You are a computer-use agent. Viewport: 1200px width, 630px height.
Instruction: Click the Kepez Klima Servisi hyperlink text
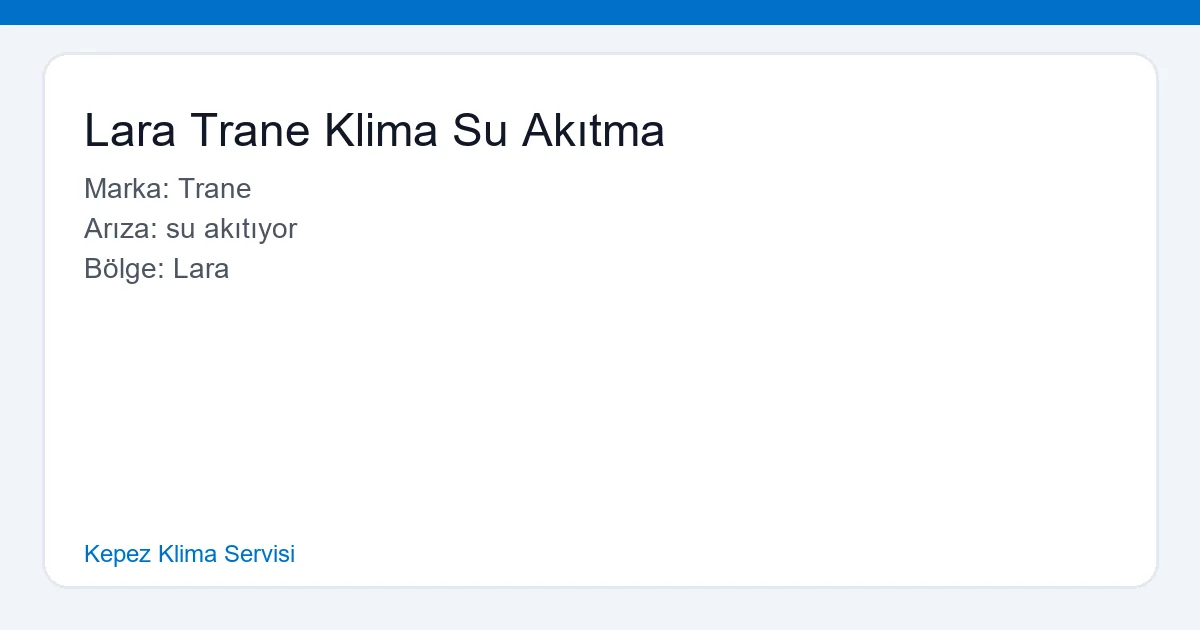coord(190,554)
